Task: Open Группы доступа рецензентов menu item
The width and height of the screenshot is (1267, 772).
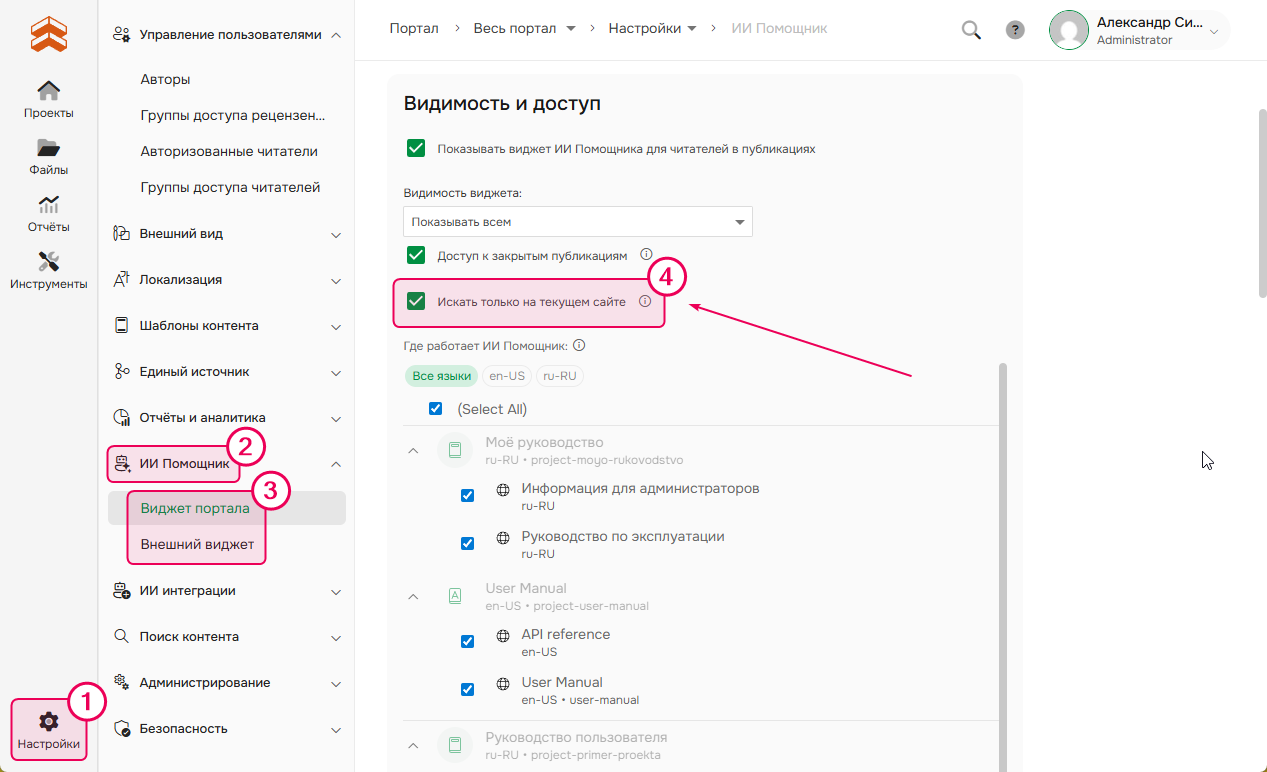Action: [x=233, y=115]
